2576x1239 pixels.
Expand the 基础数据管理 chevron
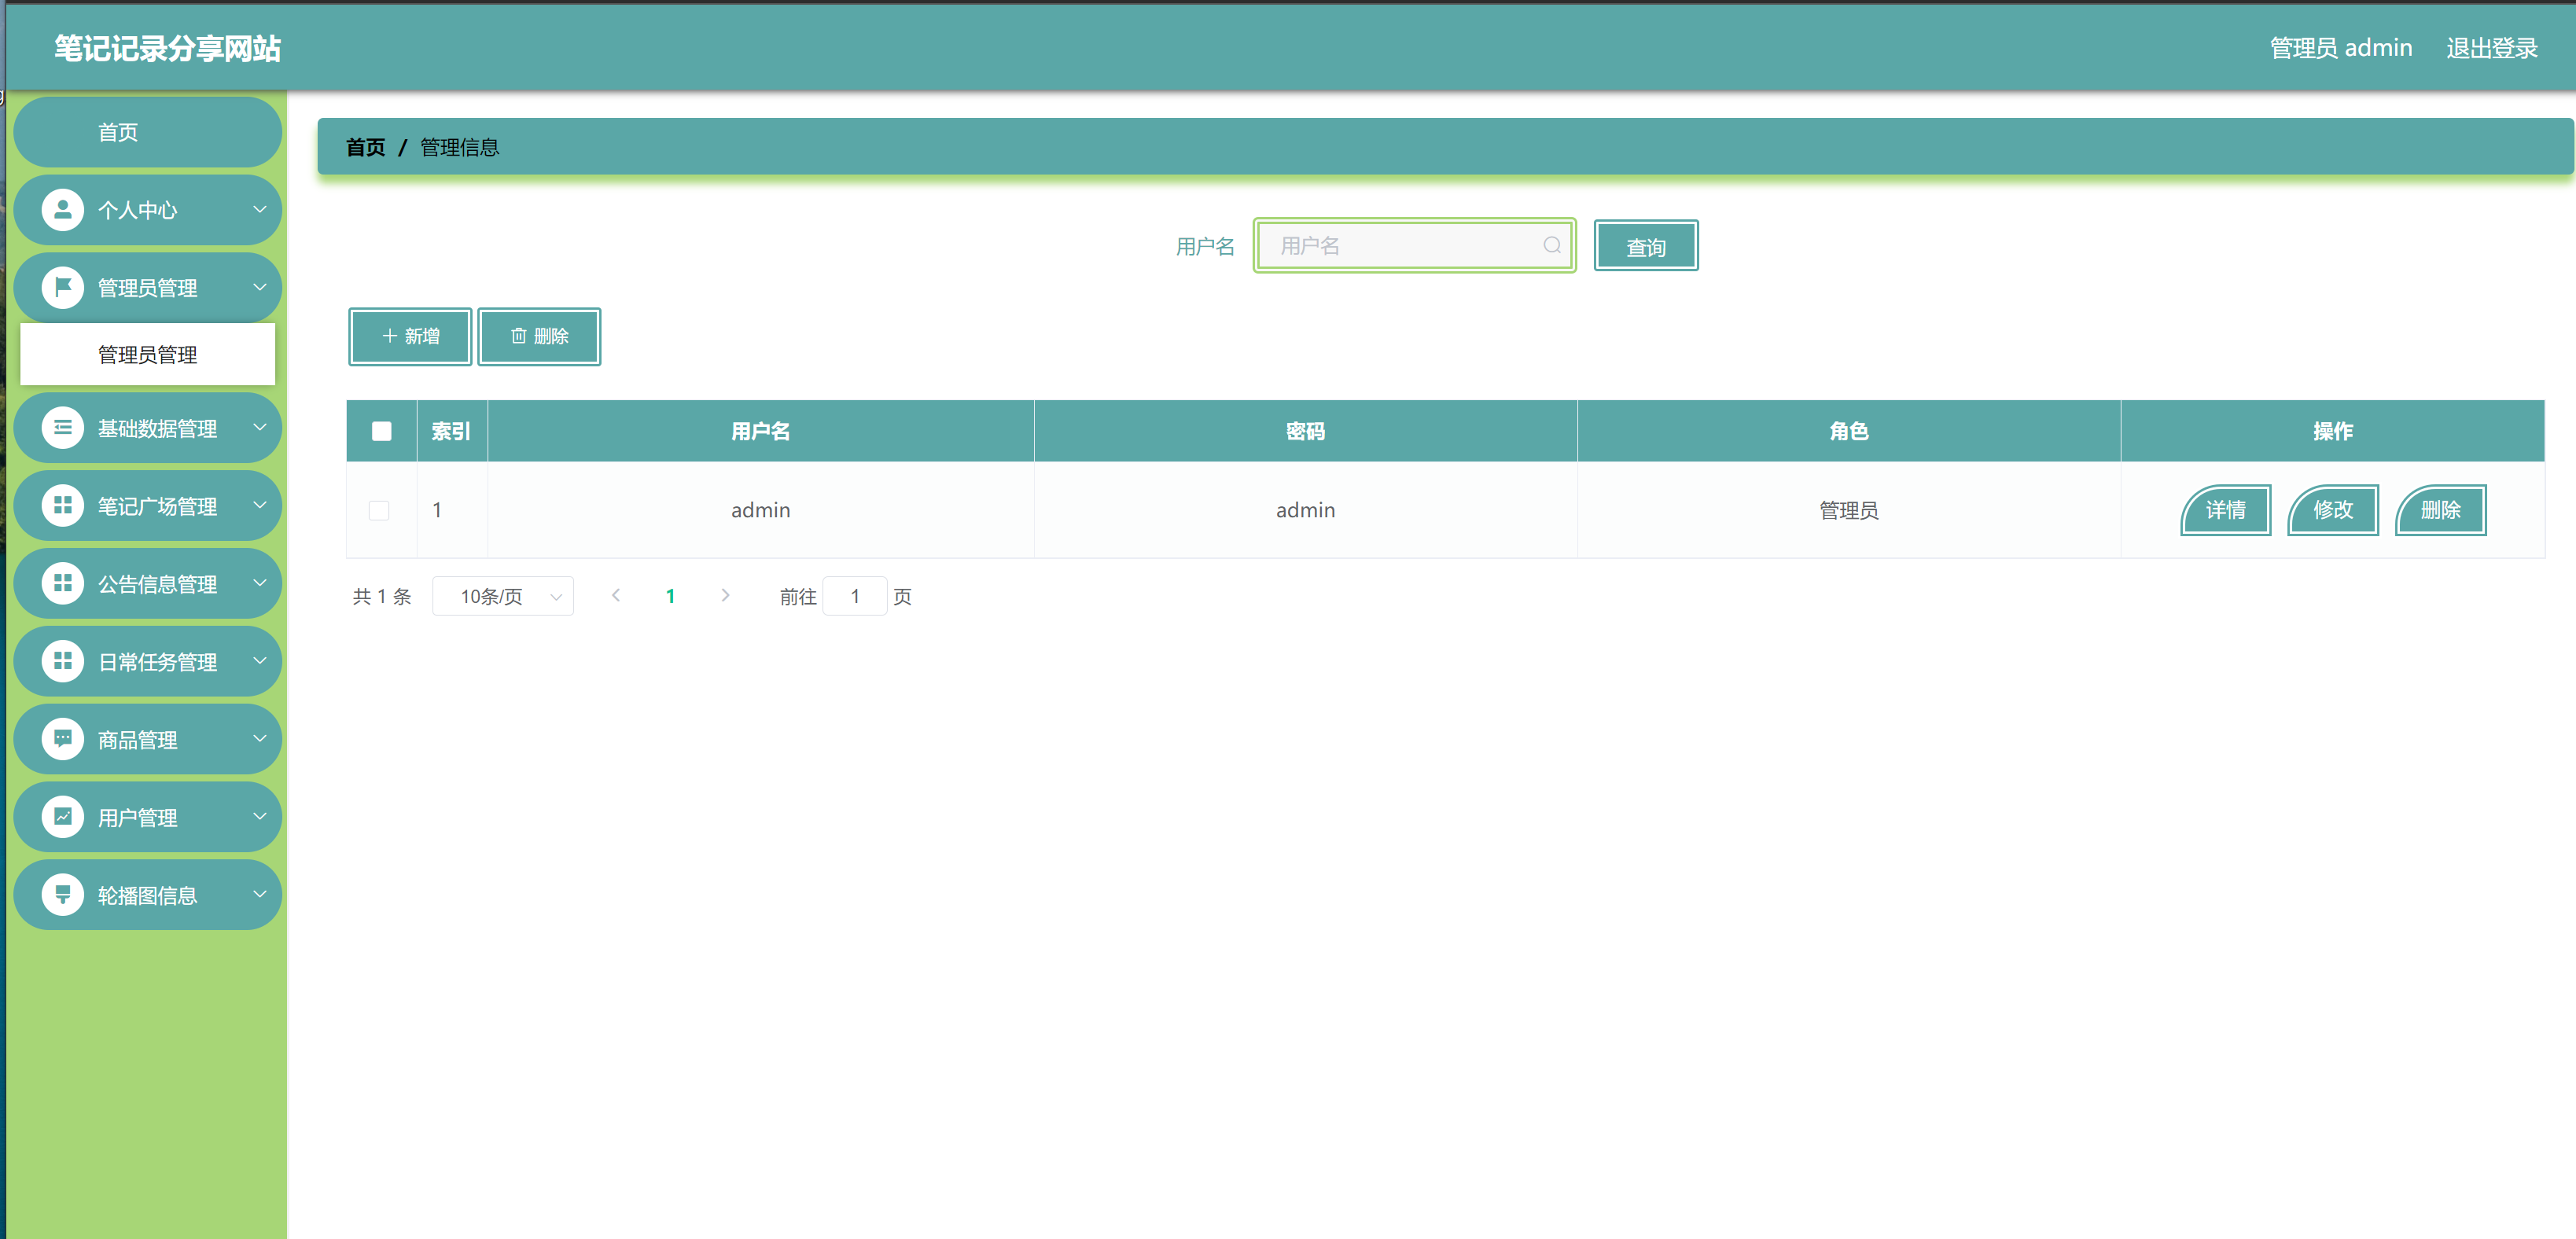click(260, 428)
